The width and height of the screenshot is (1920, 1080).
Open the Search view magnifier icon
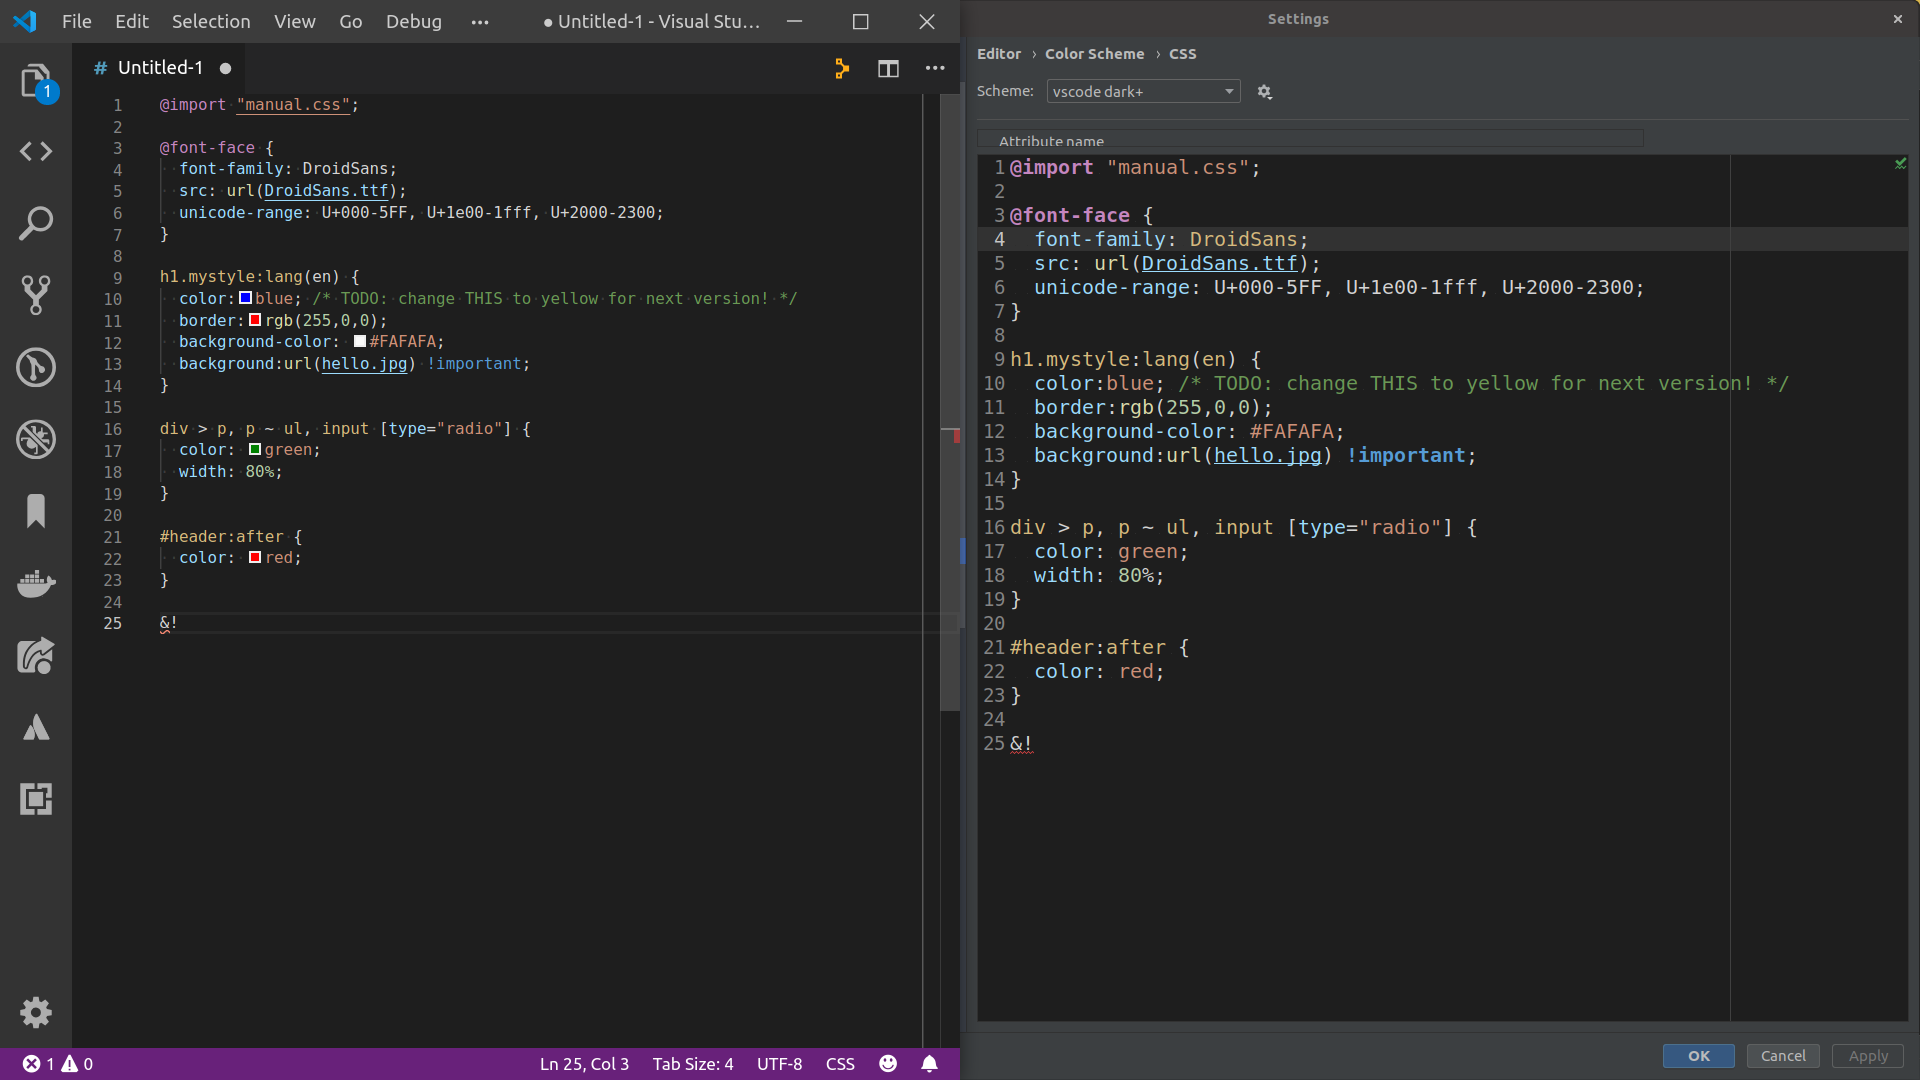coord(36,223)
